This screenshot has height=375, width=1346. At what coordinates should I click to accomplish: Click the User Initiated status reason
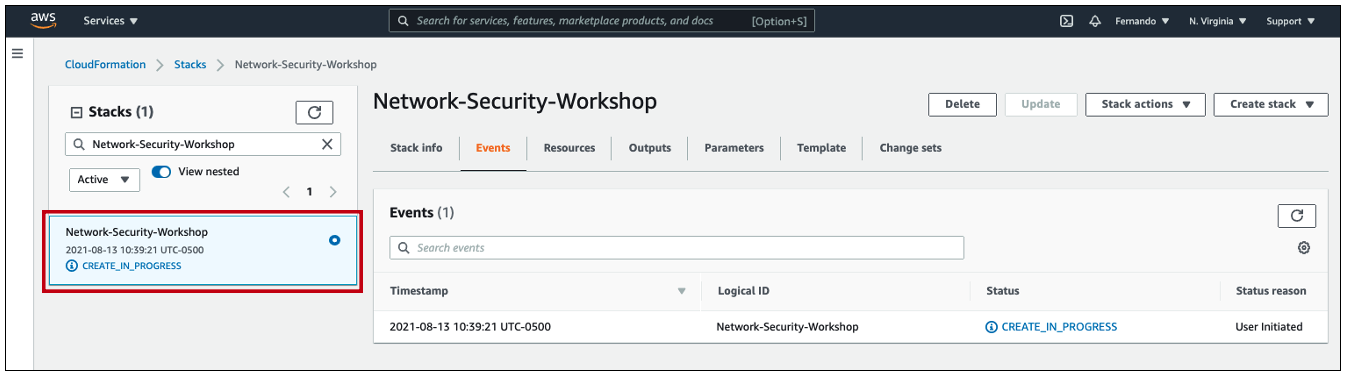coord(1269,327)
